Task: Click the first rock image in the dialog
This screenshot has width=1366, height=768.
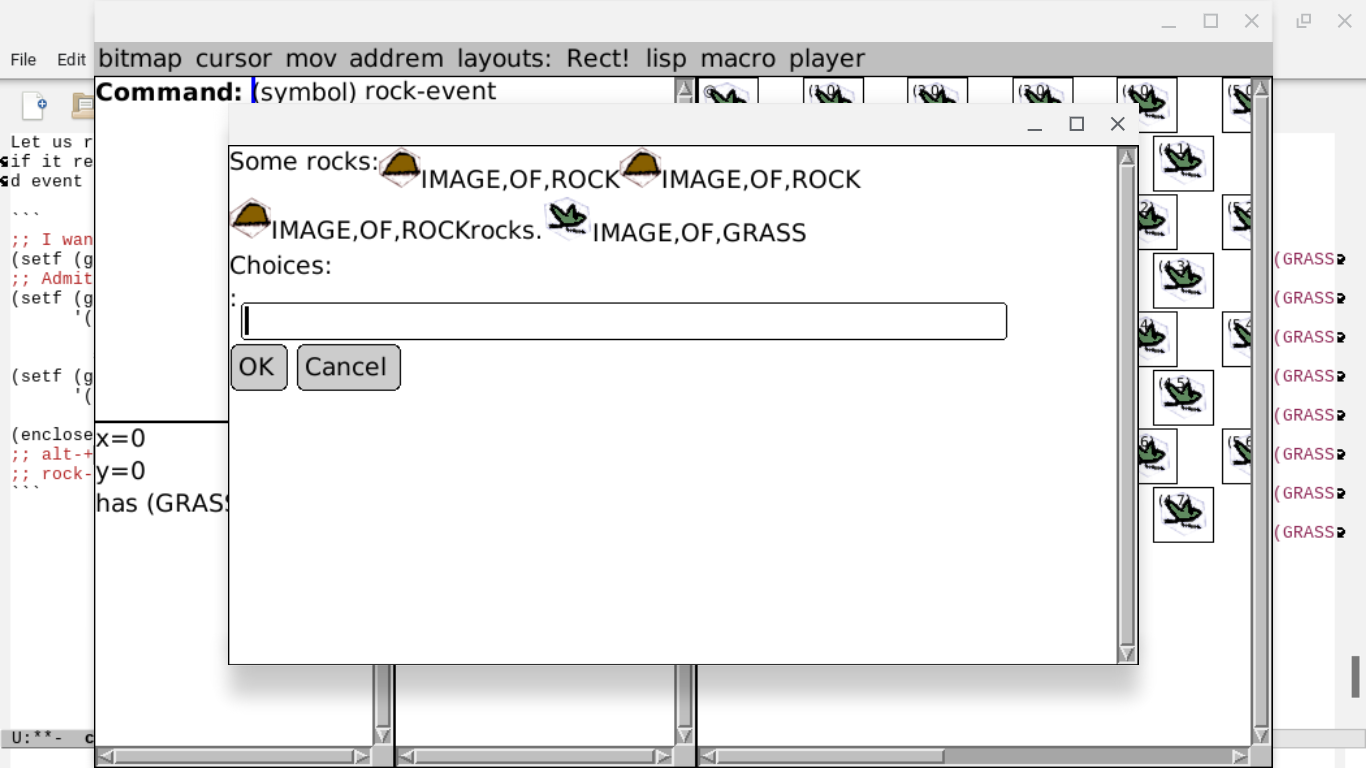Action: [x=400, y=168]
